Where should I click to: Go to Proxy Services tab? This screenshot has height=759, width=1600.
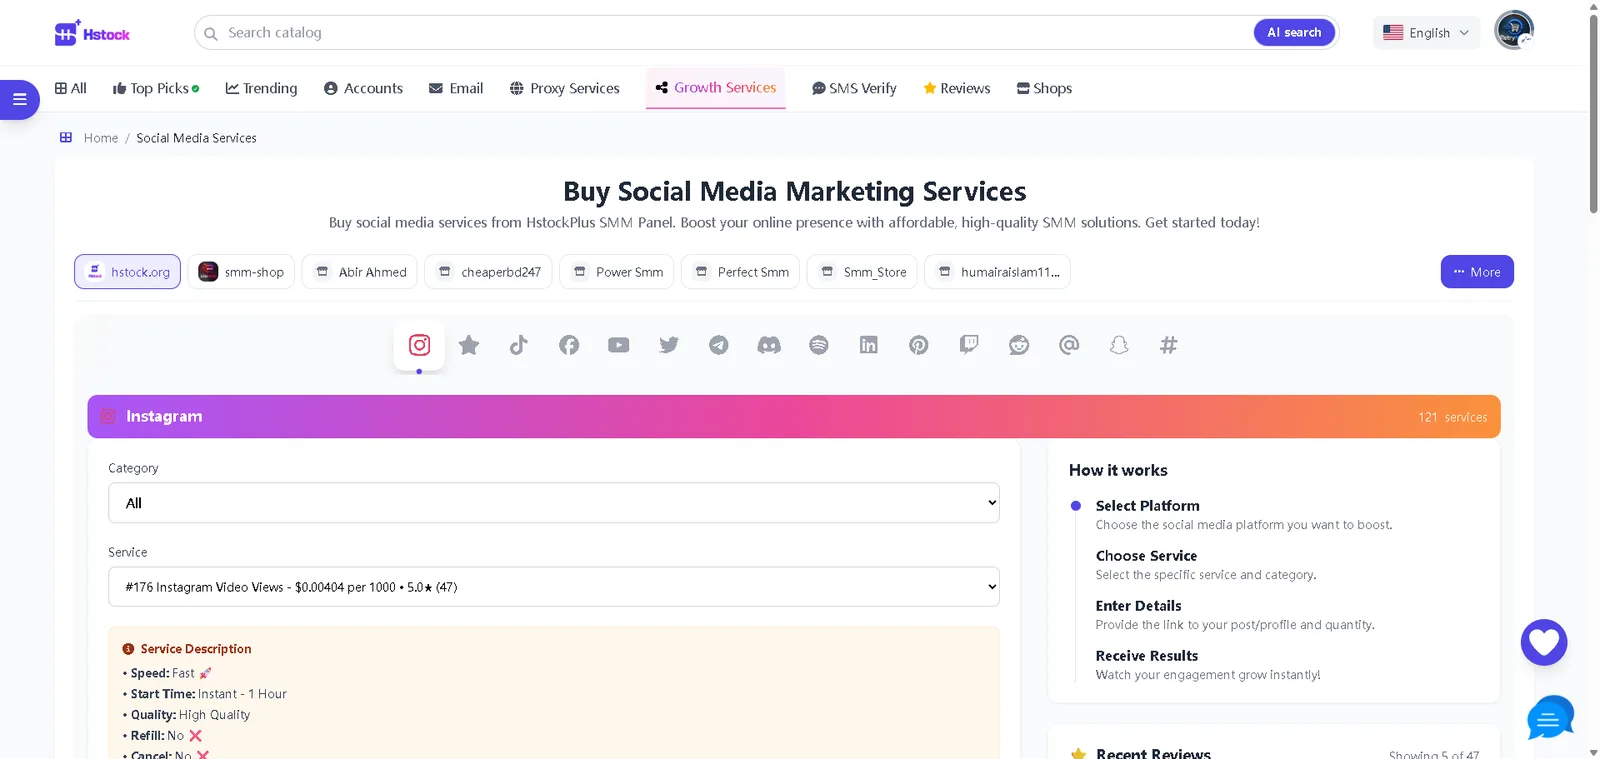(x=565, y=88)
